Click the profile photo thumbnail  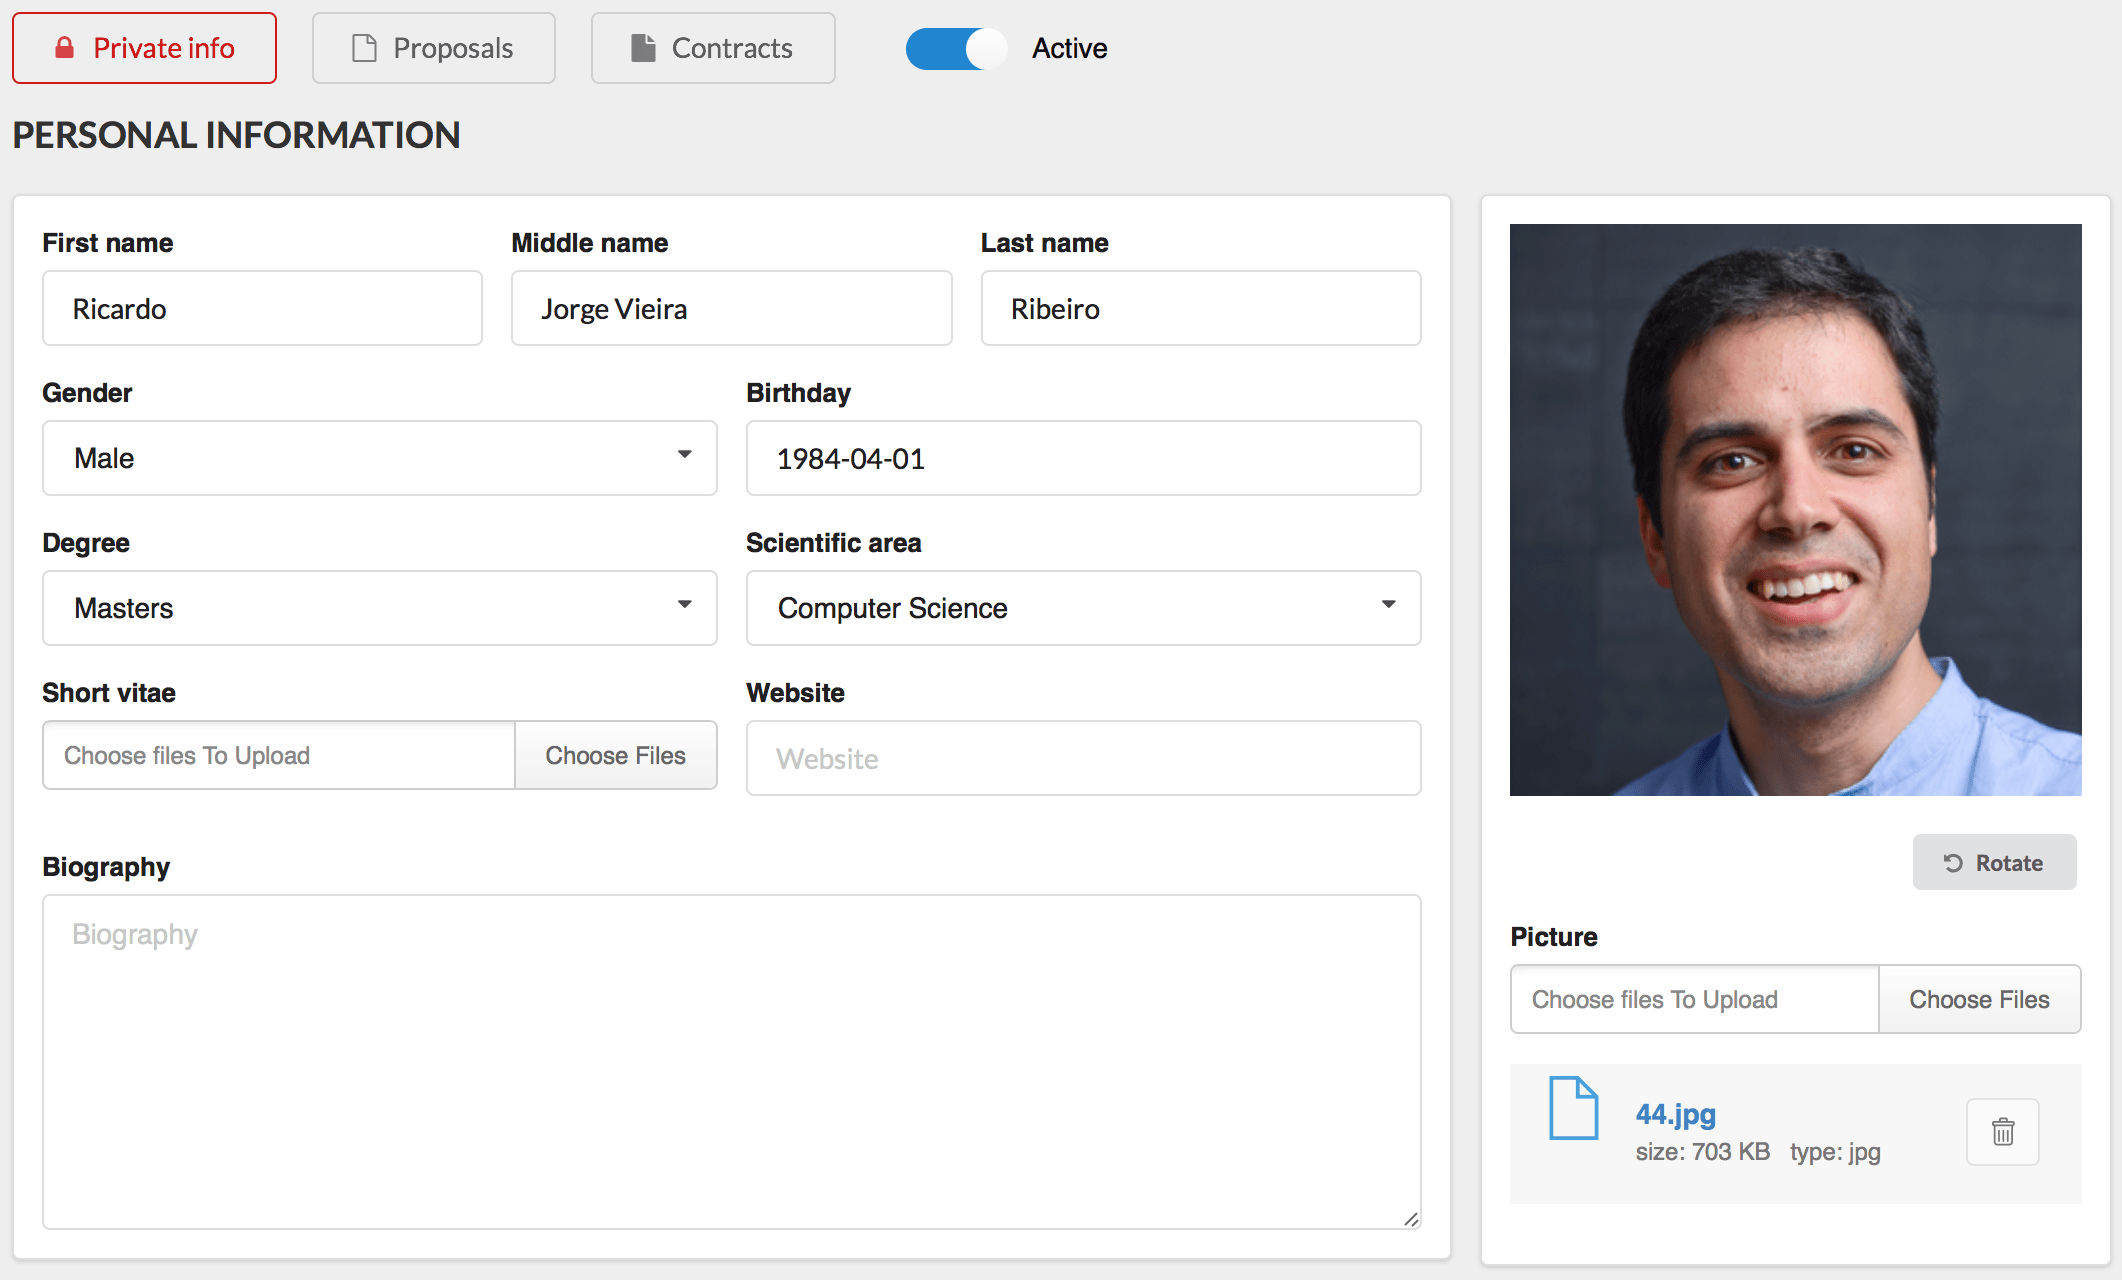point(1795,510)
